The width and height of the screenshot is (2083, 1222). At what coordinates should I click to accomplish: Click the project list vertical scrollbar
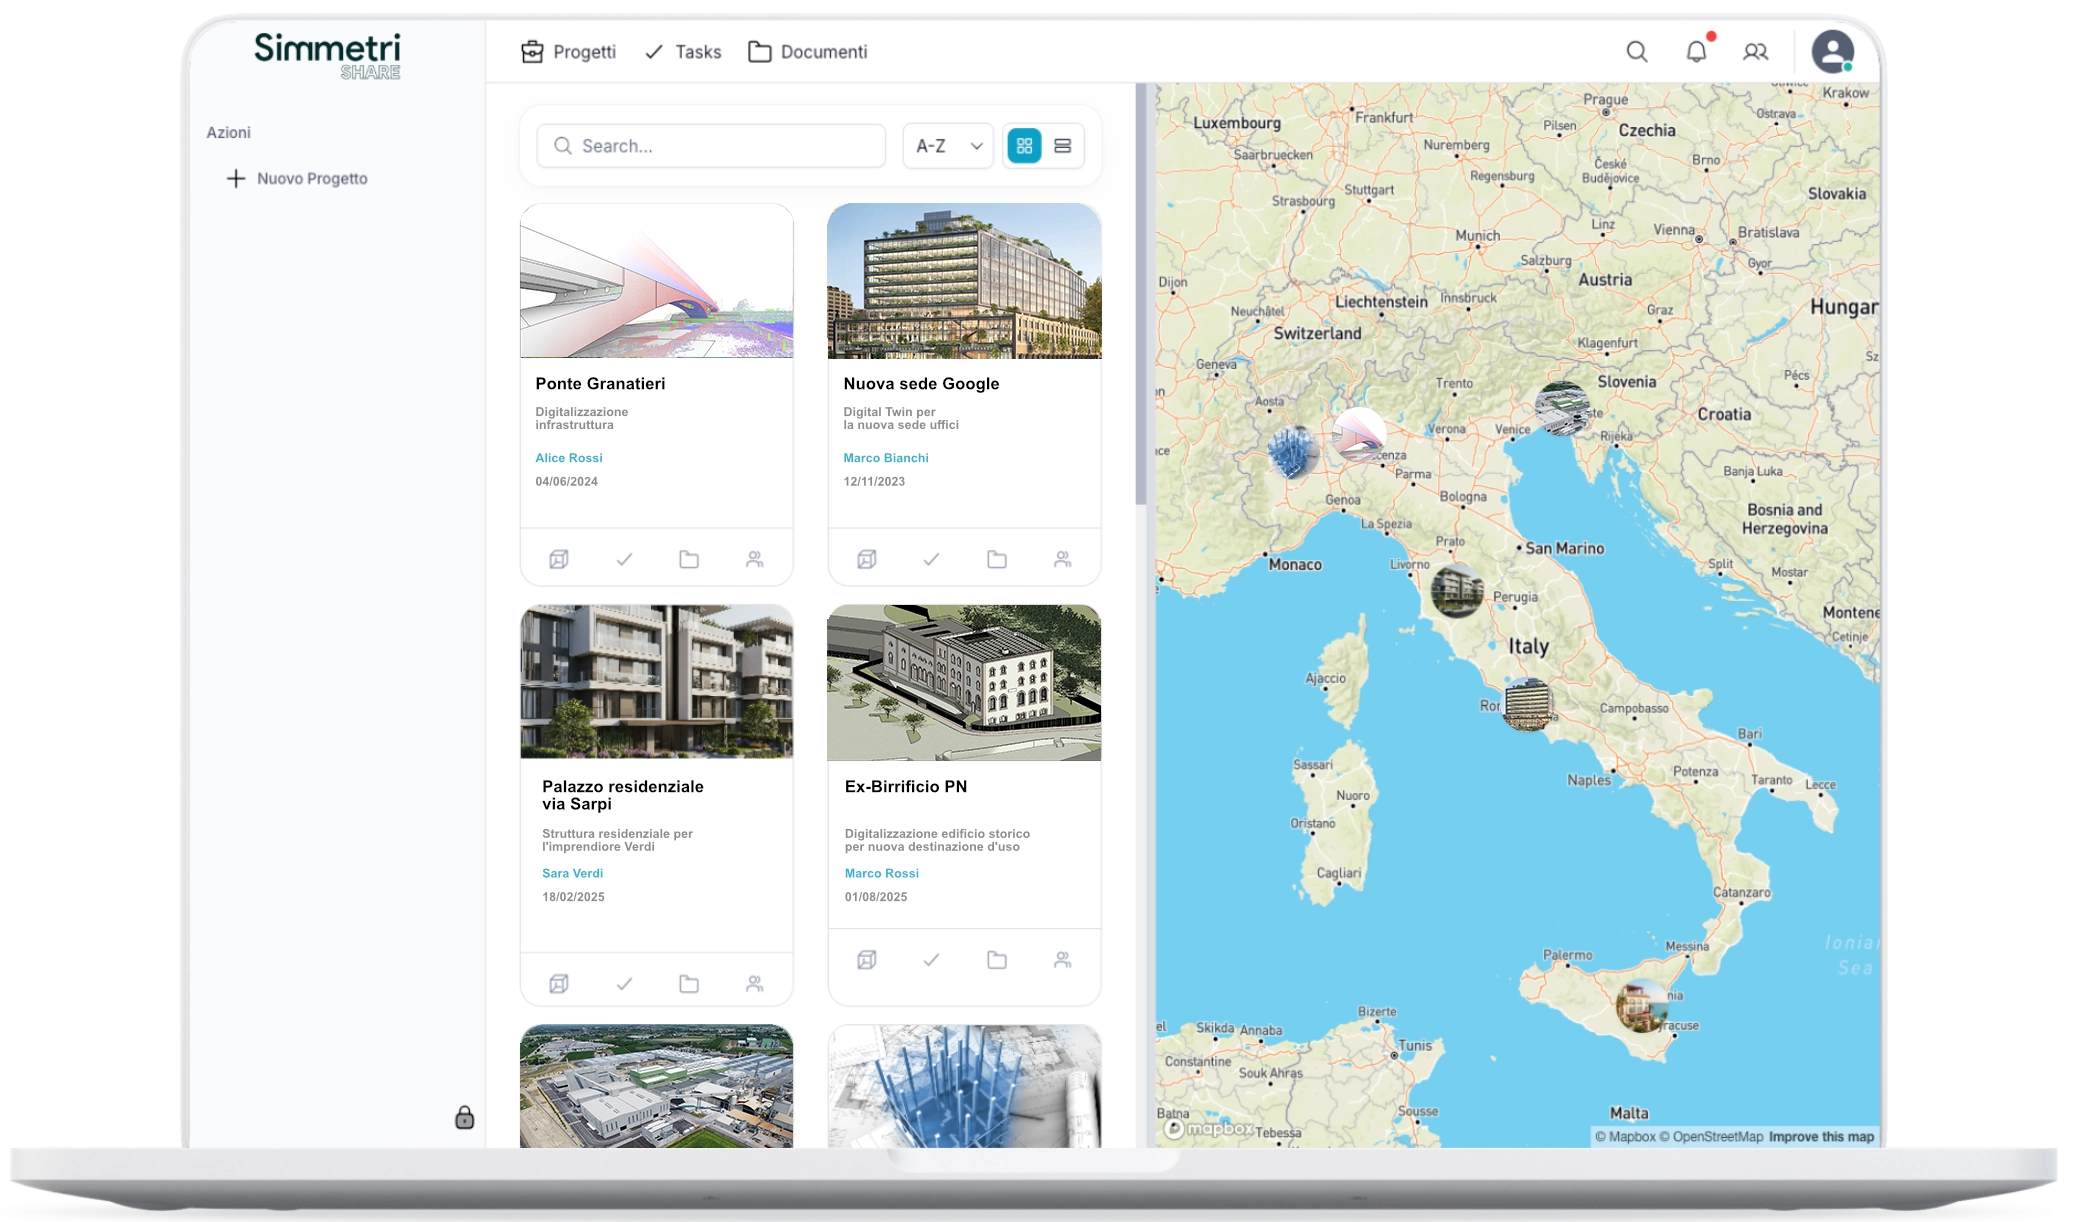pos(1141,294)
